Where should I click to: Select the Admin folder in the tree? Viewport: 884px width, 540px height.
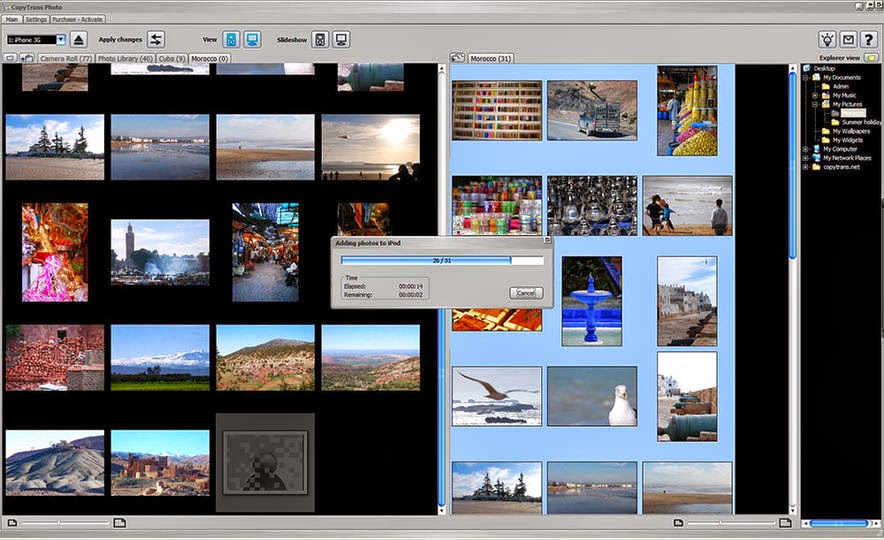click(x=840, y=86)
